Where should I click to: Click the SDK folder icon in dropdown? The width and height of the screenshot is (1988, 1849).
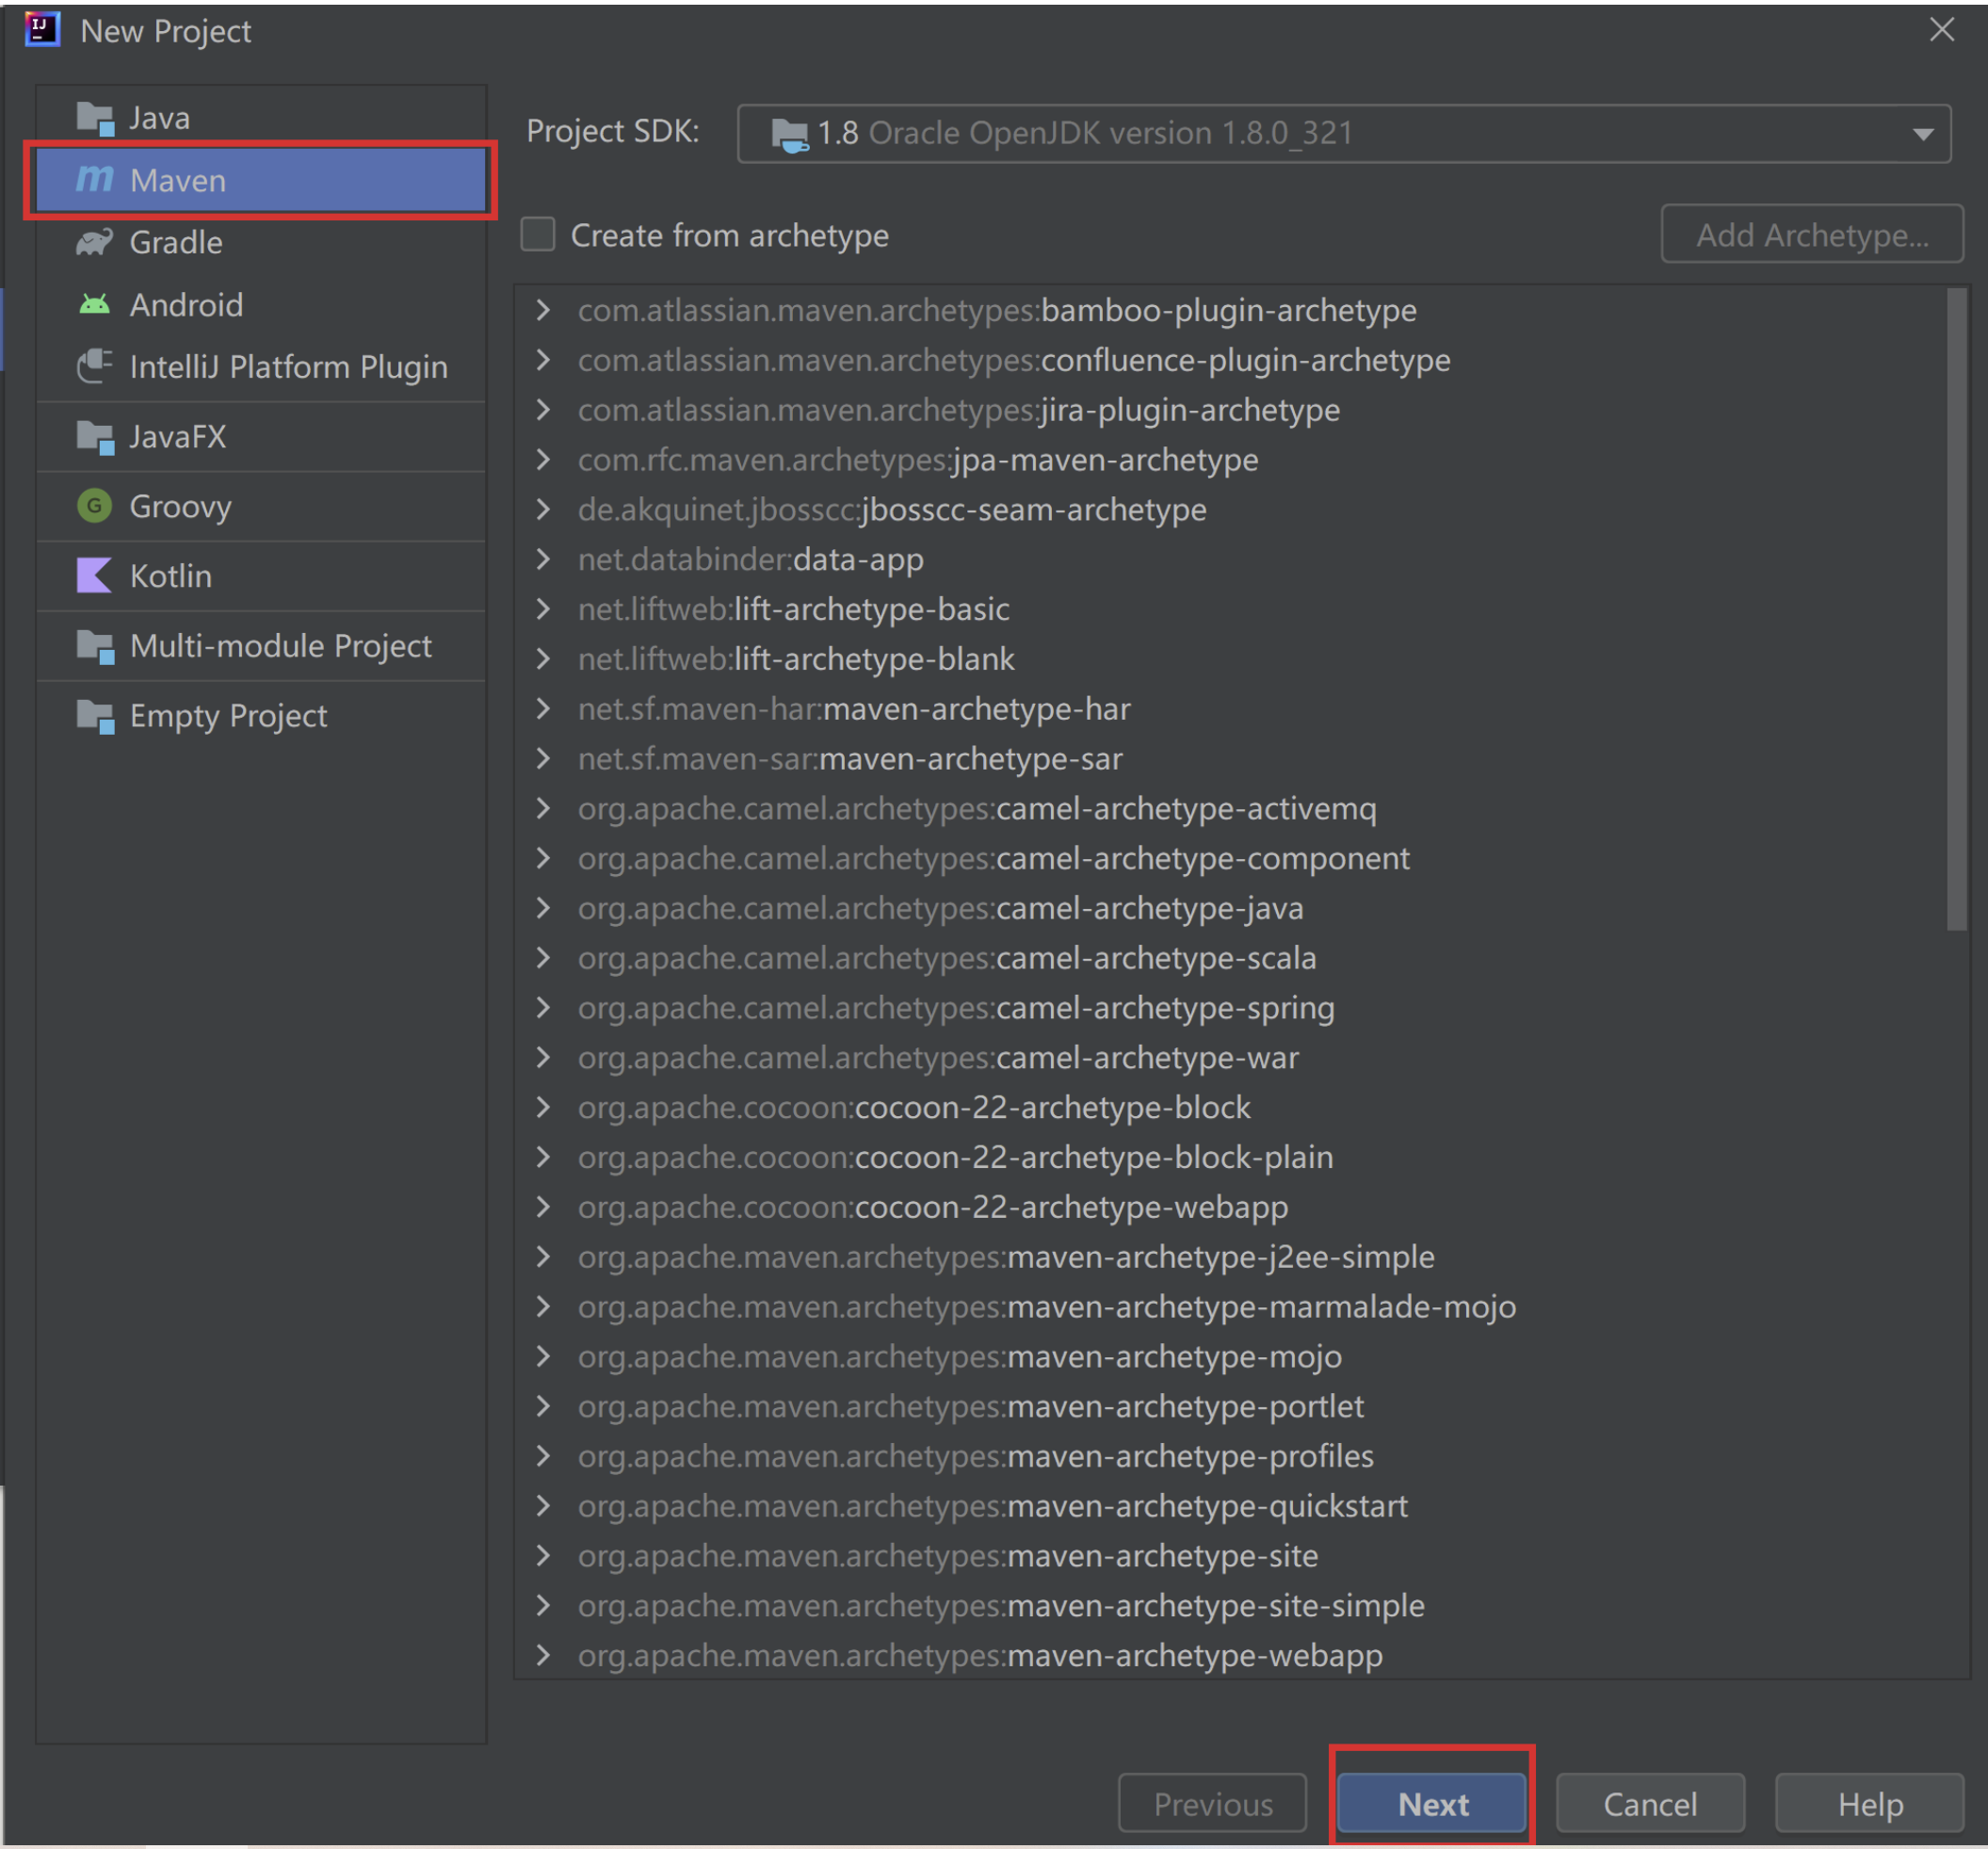click(789, 134)
